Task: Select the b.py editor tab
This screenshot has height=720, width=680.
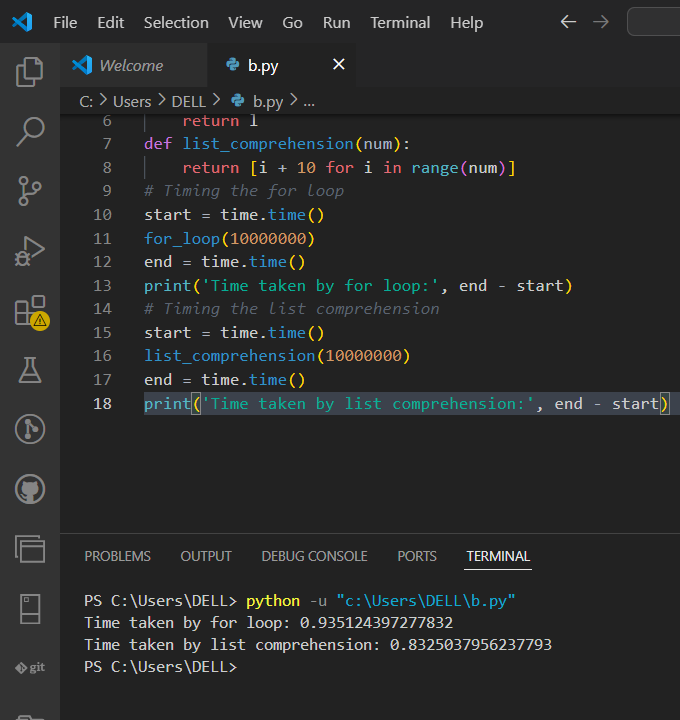Action: click(x=281, y=65)
